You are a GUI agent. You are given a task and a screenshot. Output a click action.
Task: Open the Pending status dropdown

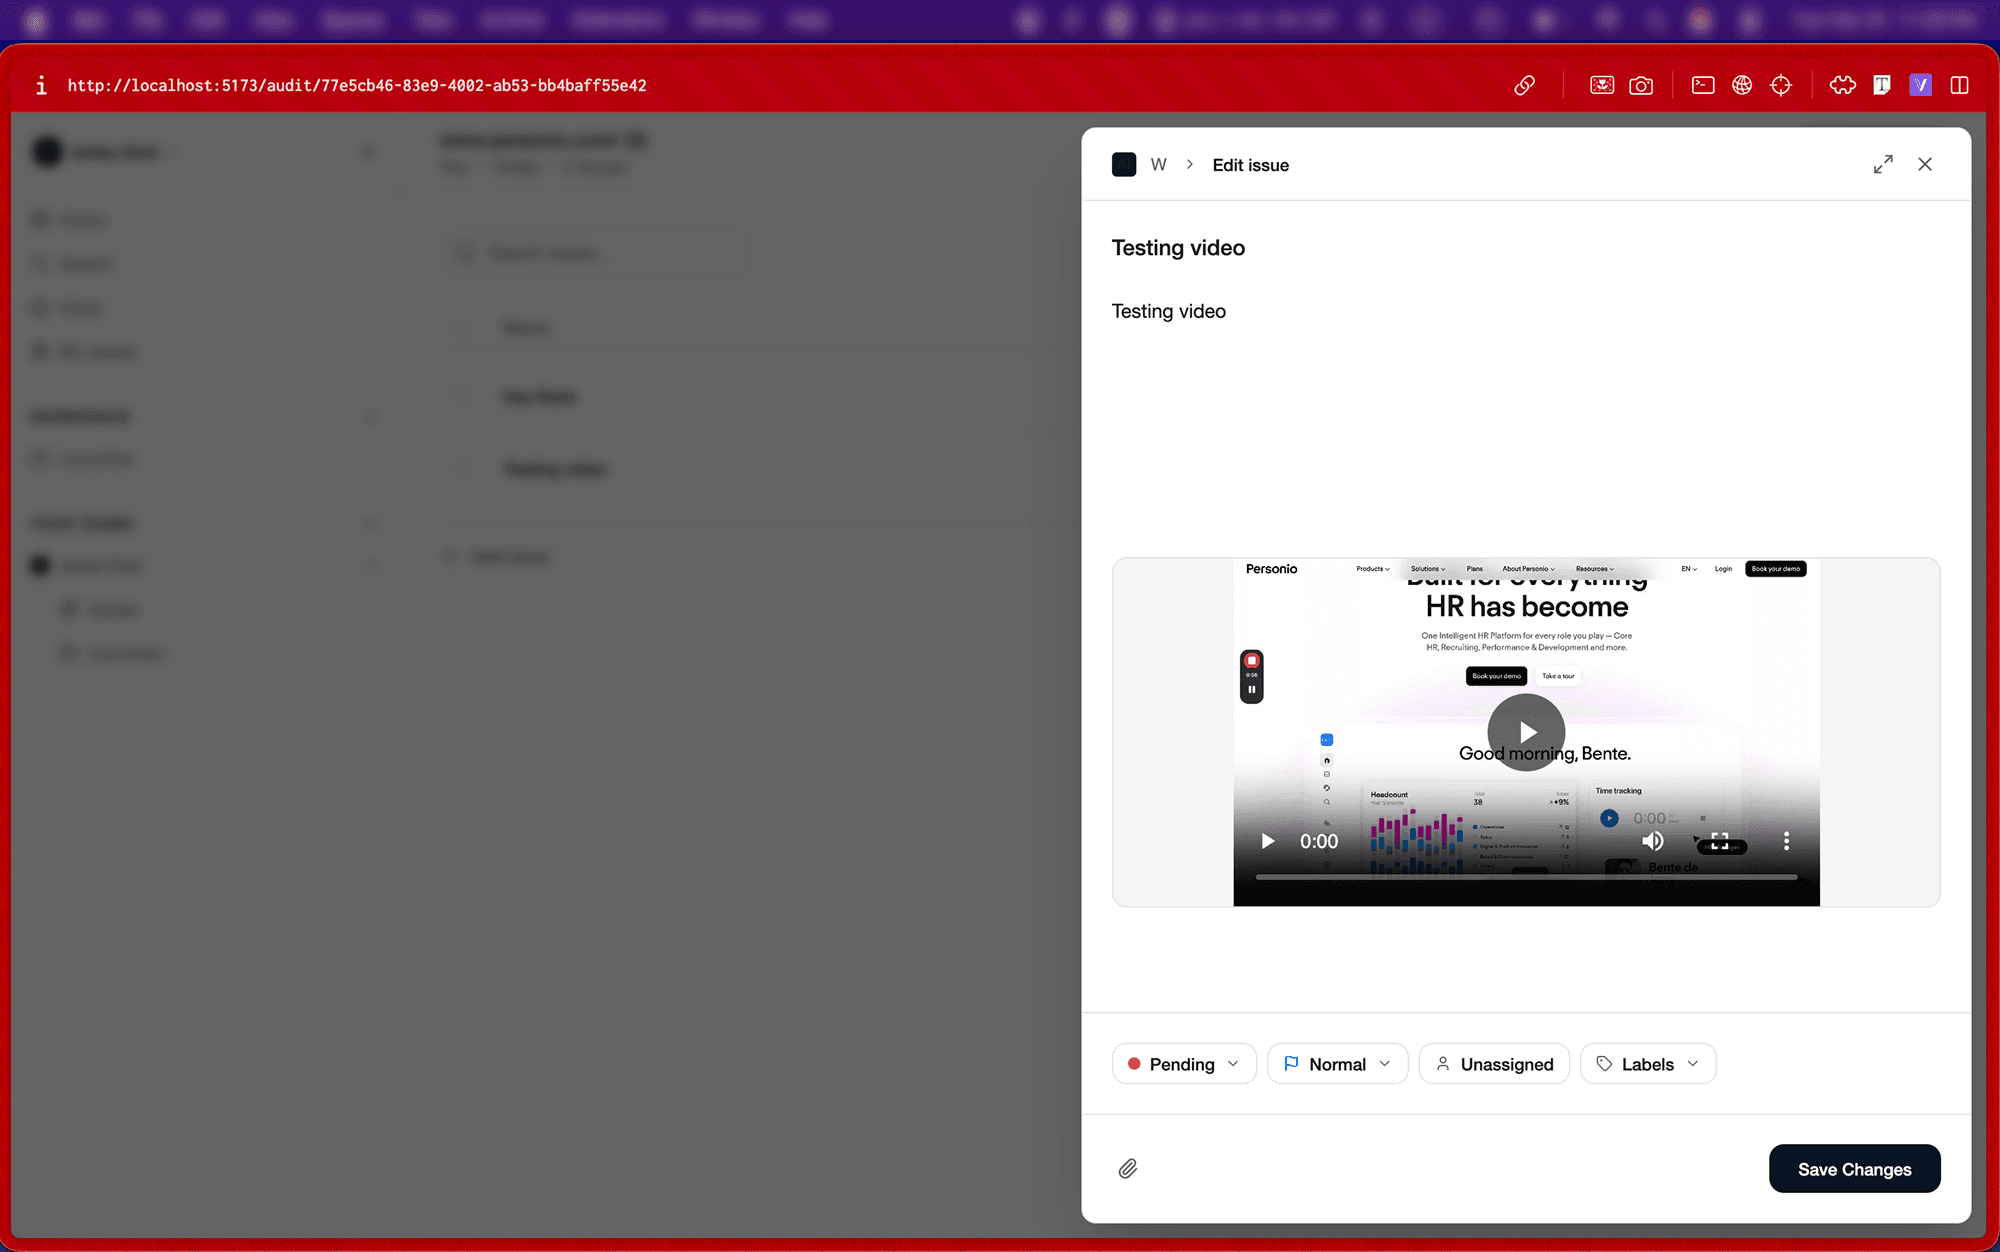tap(1184, 1064)
